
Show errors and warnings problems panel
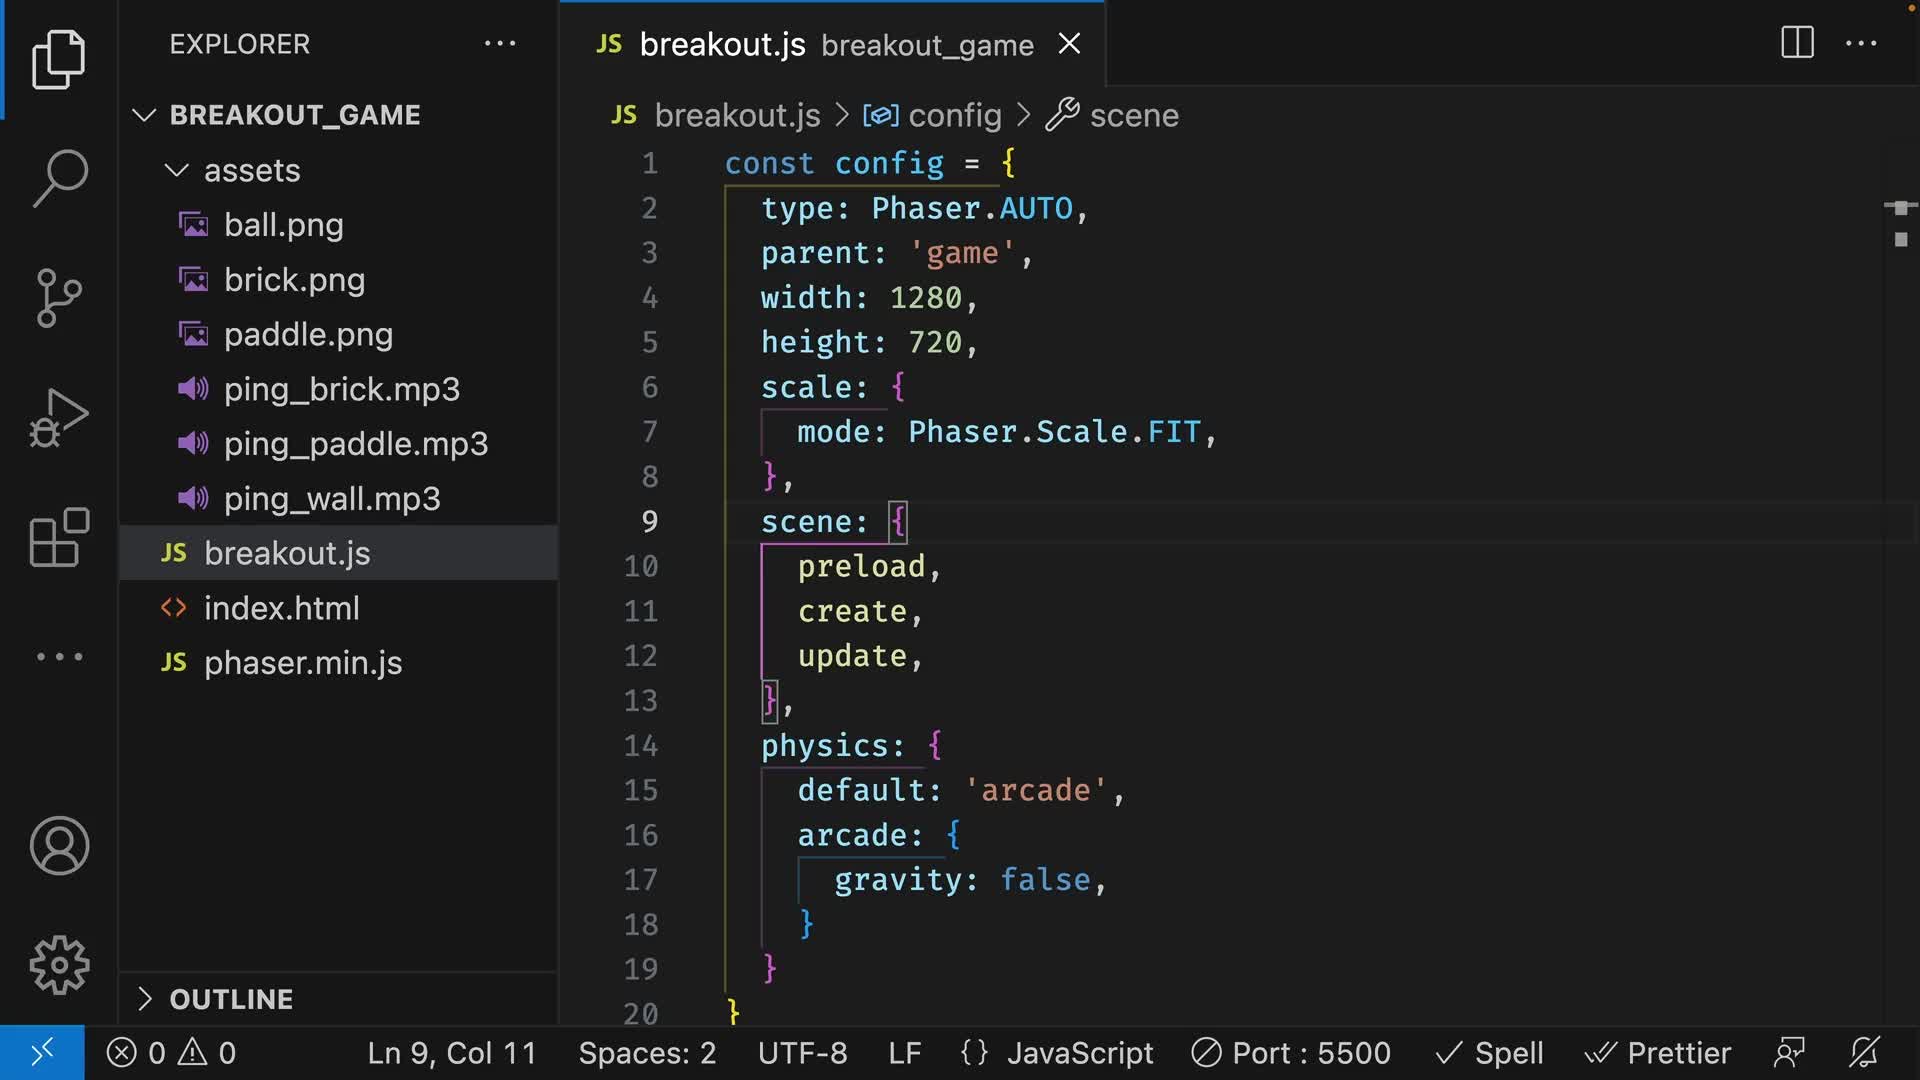[171, 1053]
